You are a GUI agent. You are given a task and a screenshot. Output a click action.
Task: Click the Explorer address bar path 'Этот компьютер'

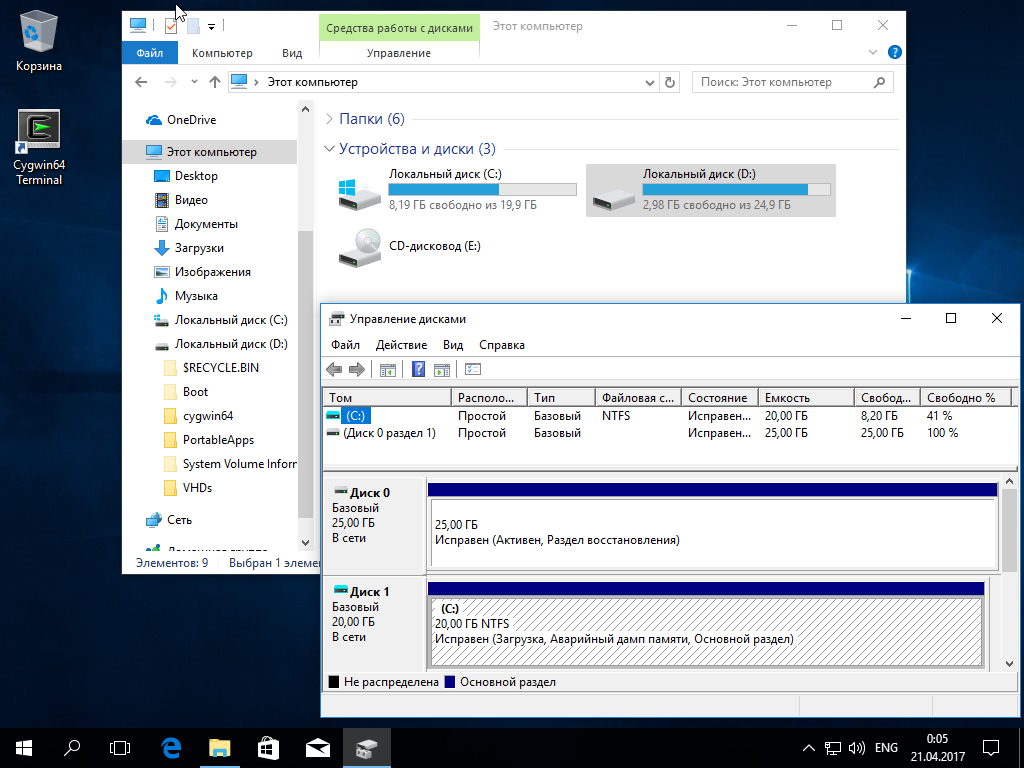click(313, 82)
